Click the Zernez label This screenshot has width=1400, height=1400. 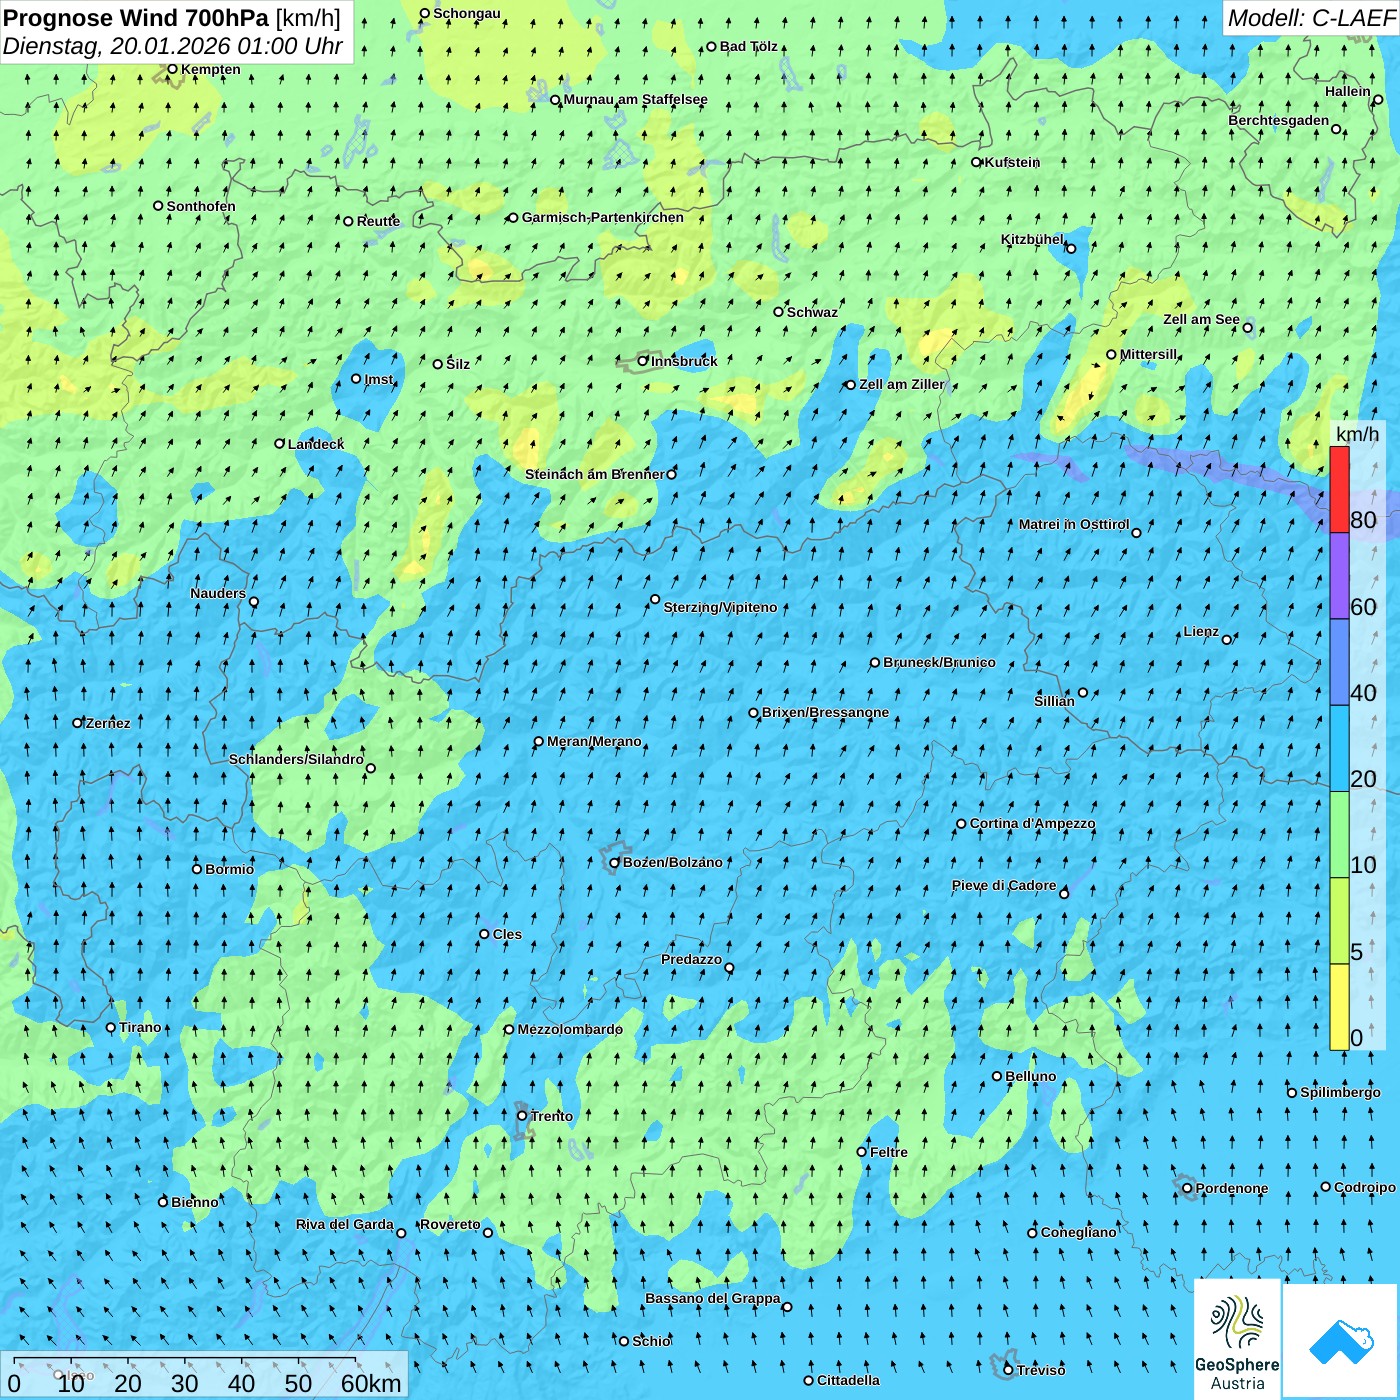click(108, 723)
